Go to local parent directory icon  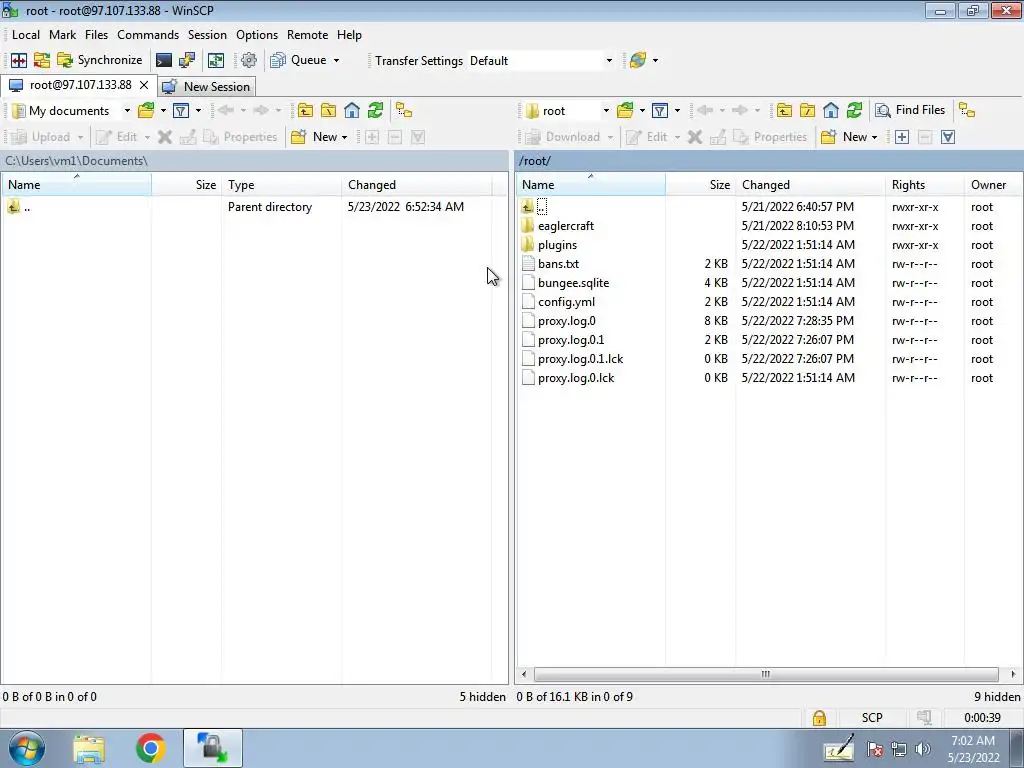click(x=305, y=110)
